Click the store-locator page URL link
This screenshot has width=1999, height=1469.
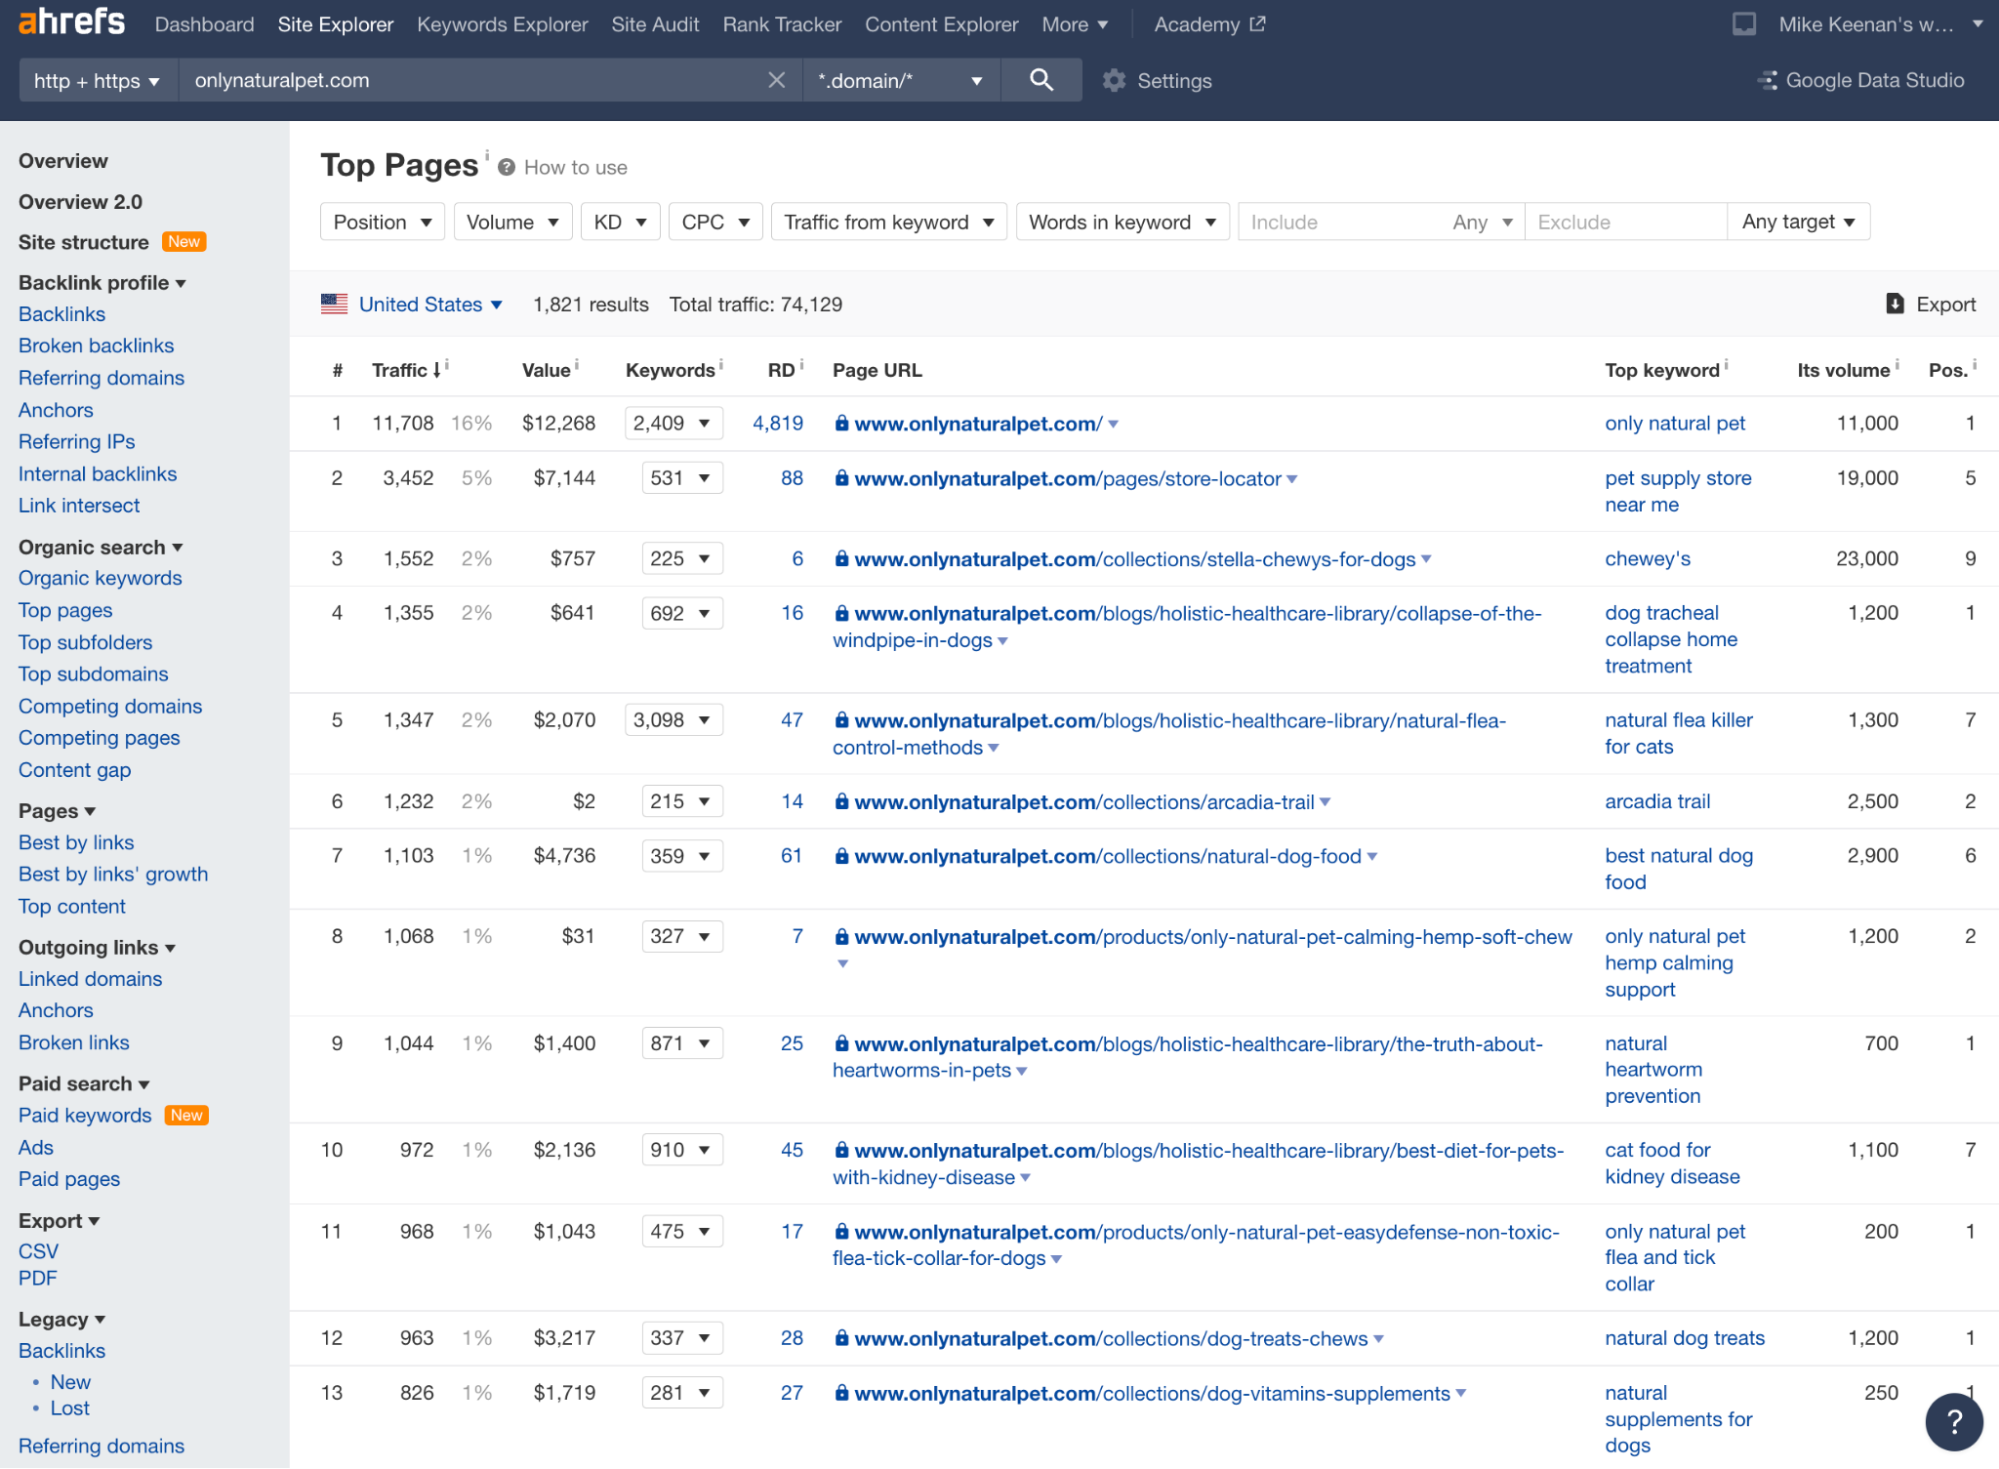click(1067, 479)
